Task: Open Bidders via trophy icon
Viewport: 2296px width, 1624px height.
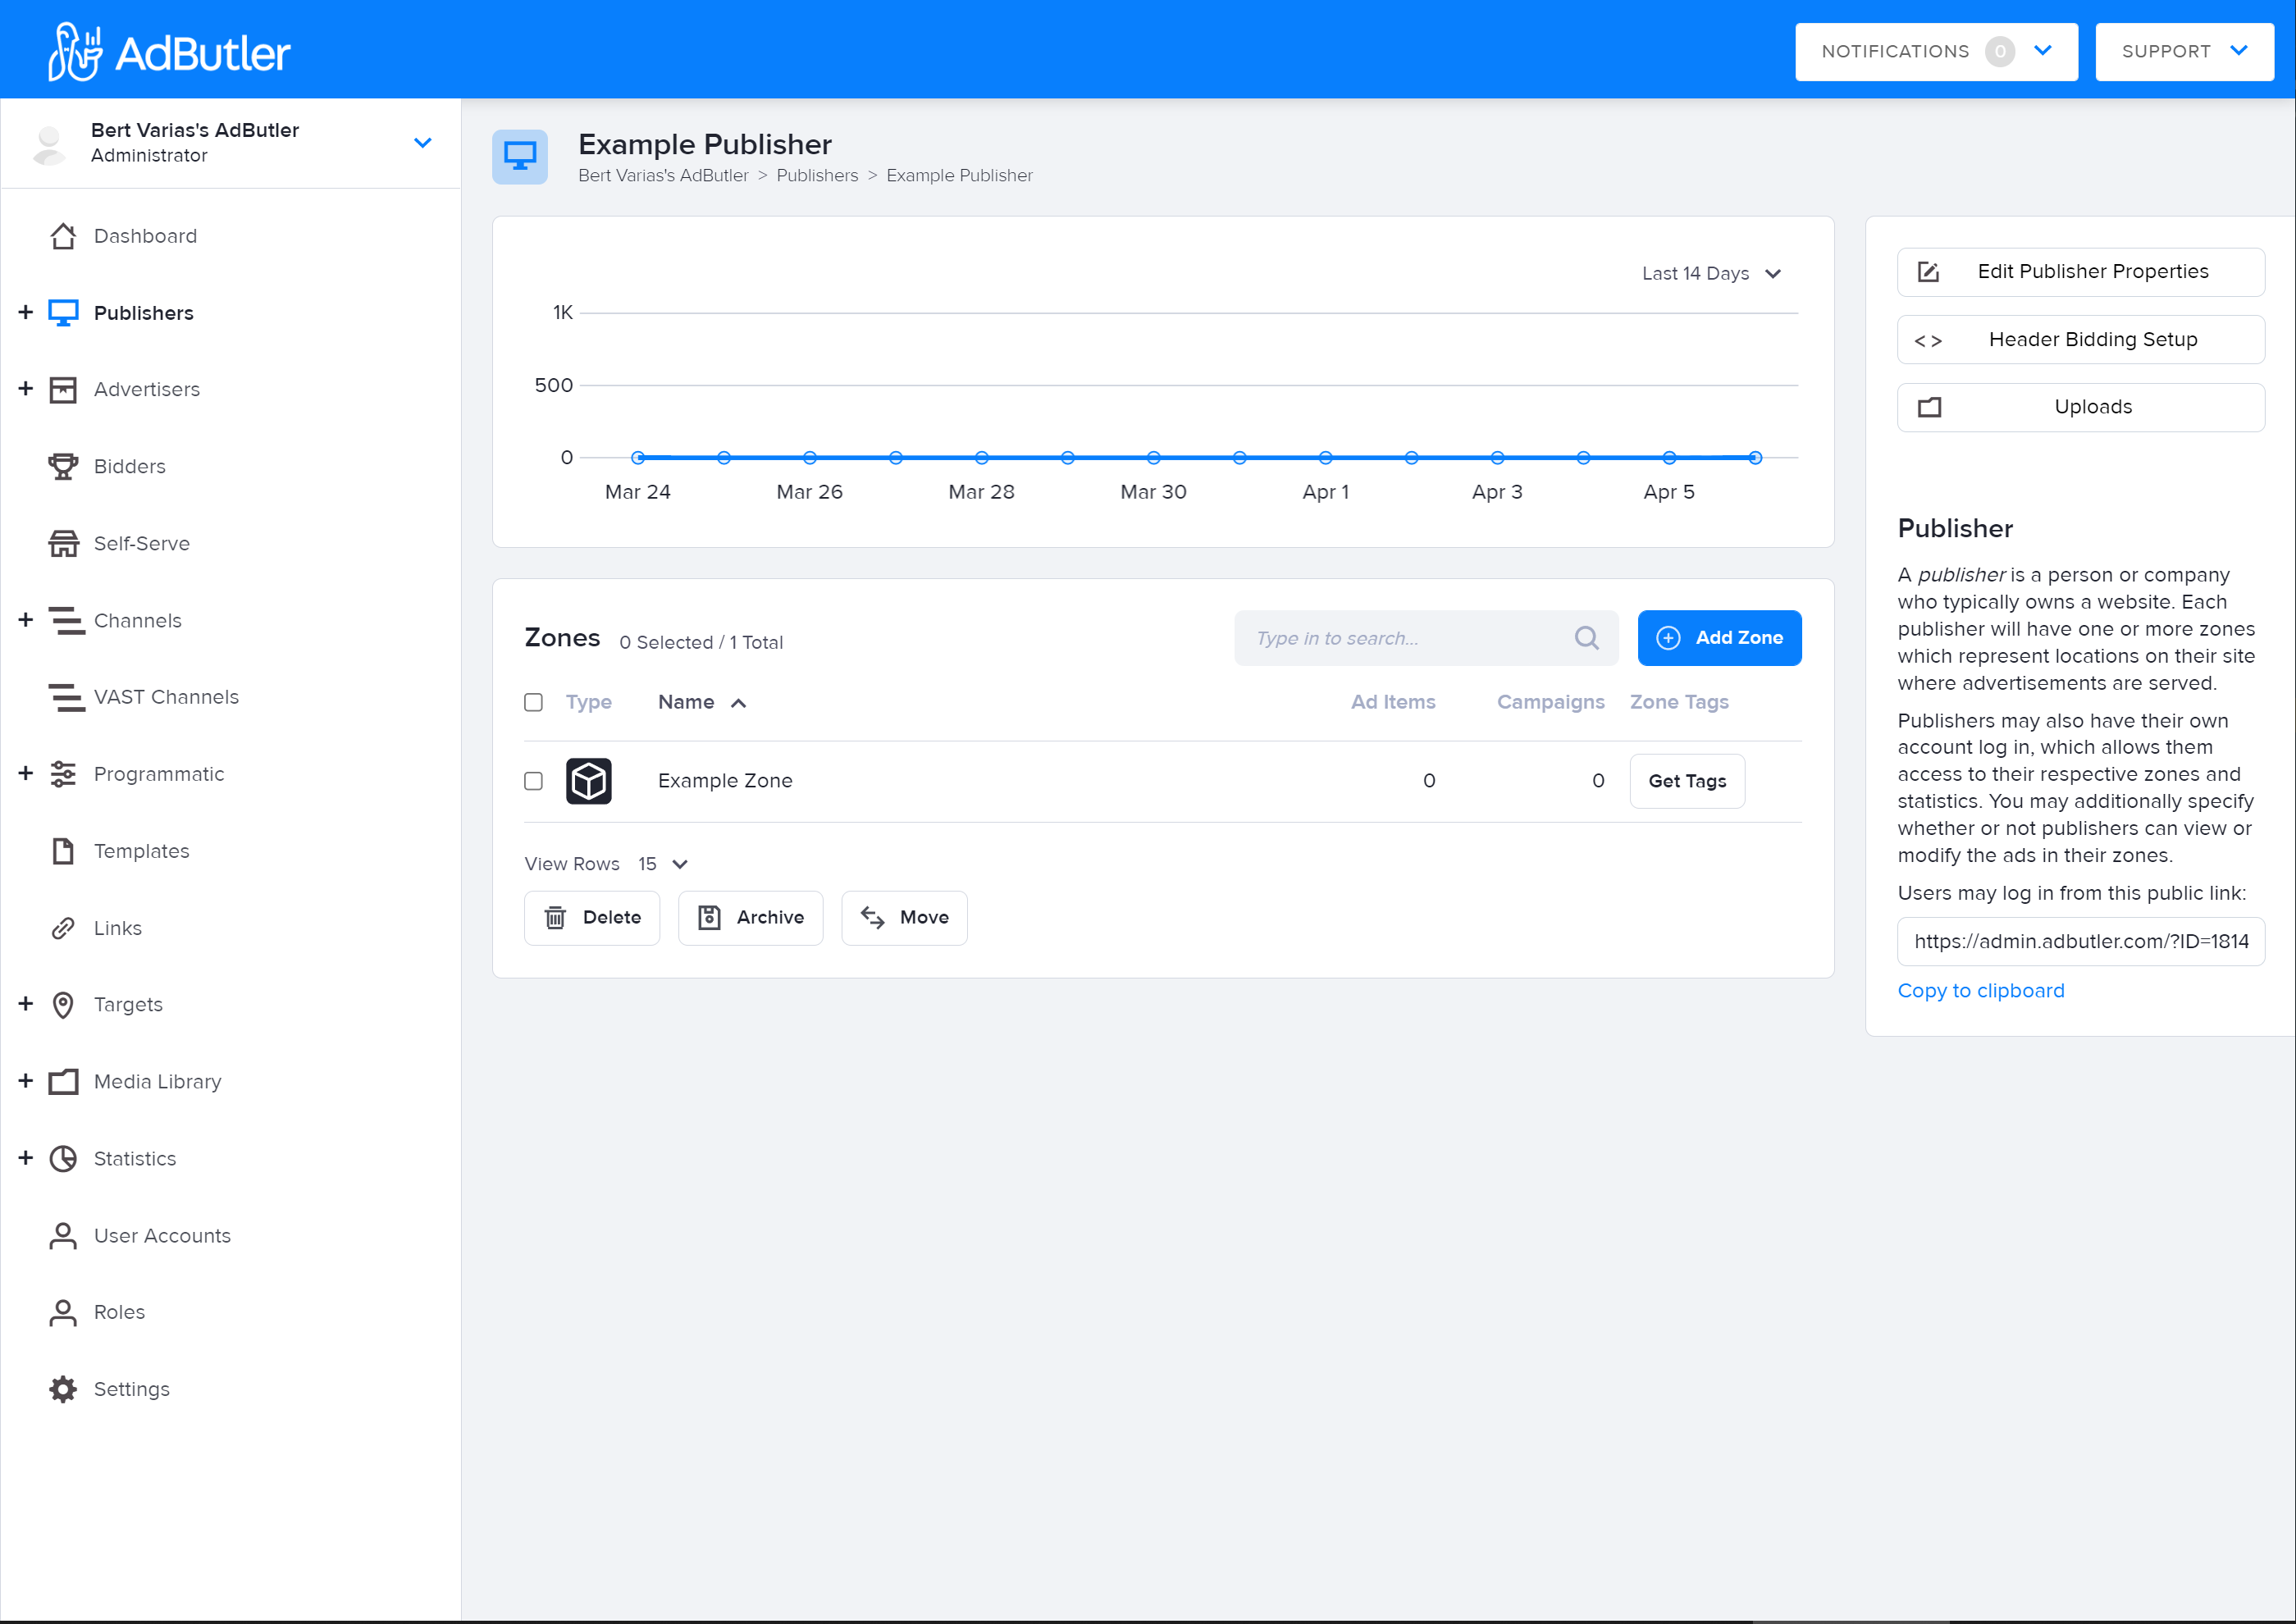Action: pos(63,466)
